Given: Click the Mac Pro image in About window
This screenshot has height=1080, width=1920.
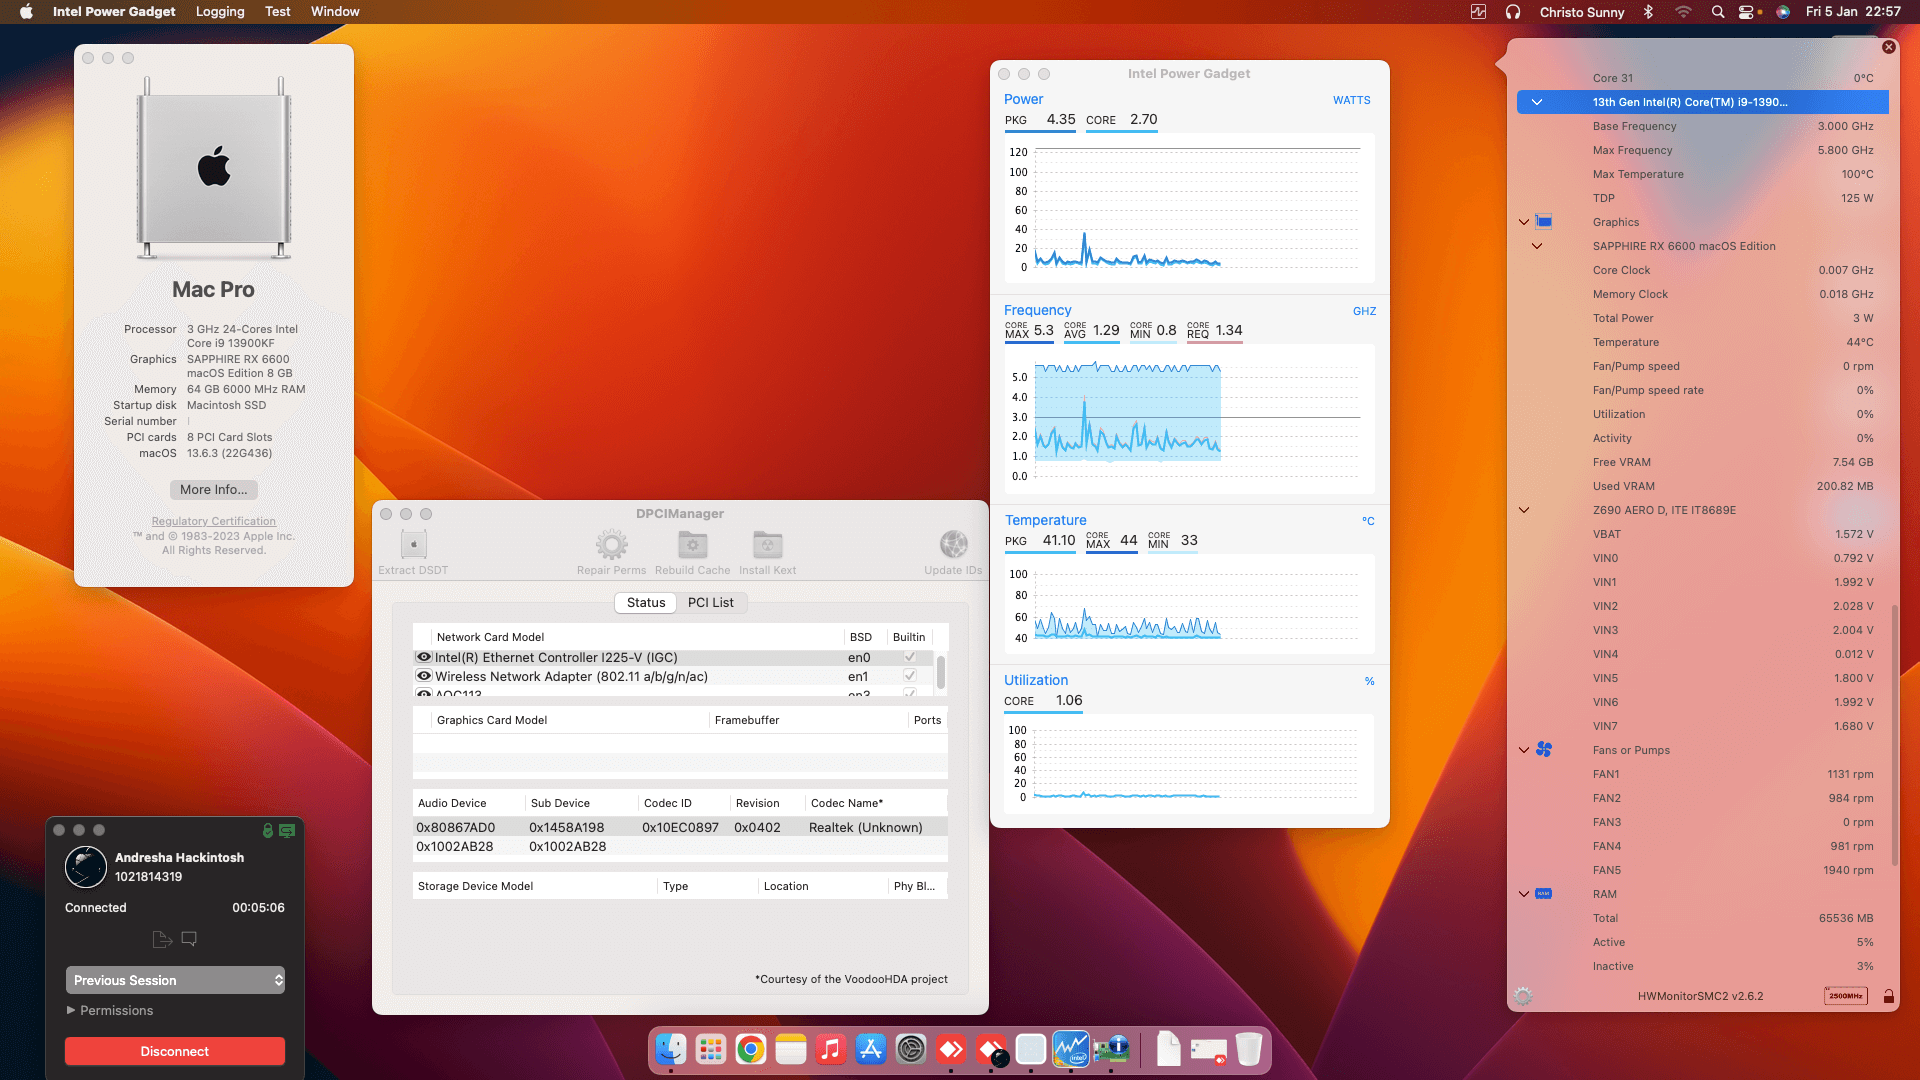Looking at the screenshot, I should coord(214,168).
